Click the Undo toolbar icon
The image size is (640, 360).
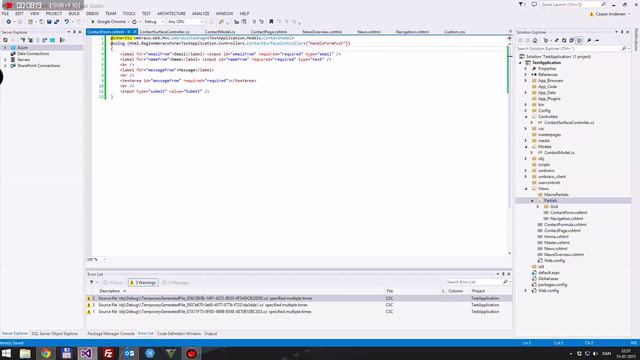click(67, 22)
